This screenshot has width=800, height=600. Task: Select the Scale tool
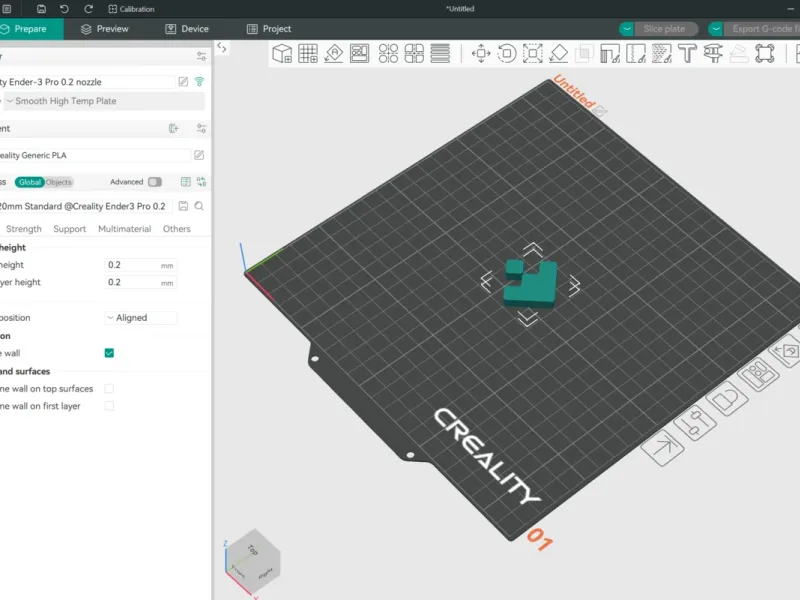[533, 53]
